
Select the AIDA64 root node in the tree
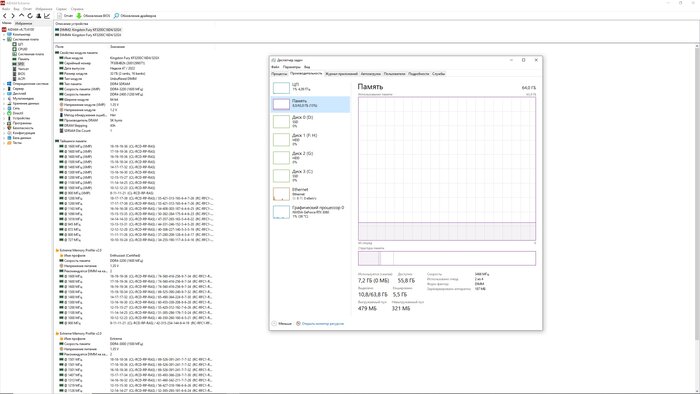tap(18, 29)
